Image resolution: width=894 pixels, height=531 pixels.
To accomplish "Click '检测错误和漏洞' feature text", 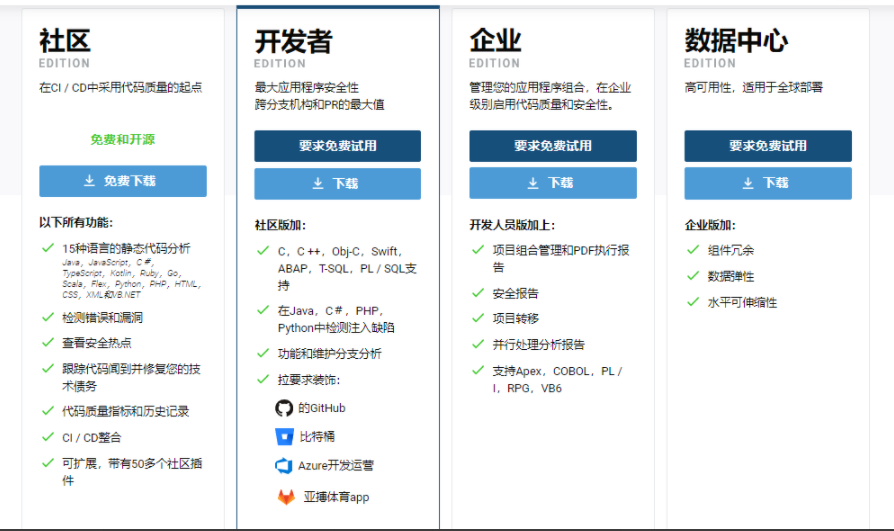I will (x=103, y=318).
